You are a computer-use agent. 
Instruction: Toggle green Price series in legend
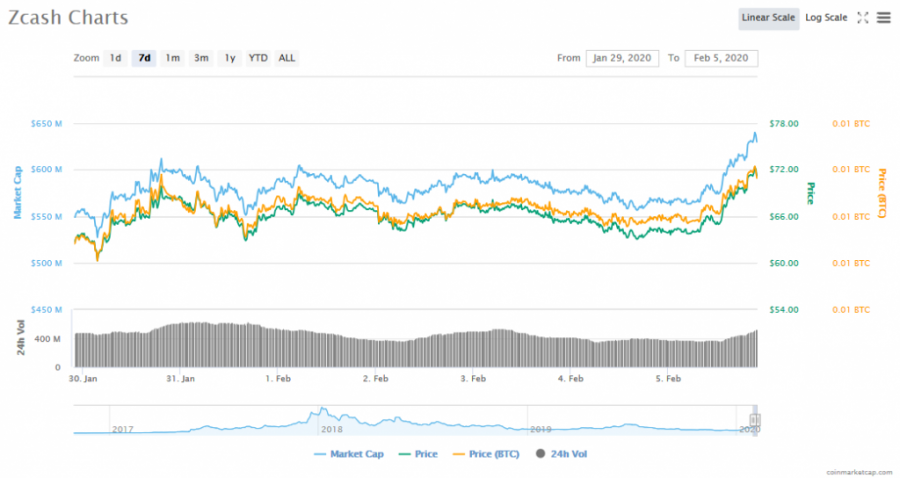pos(418,454)
